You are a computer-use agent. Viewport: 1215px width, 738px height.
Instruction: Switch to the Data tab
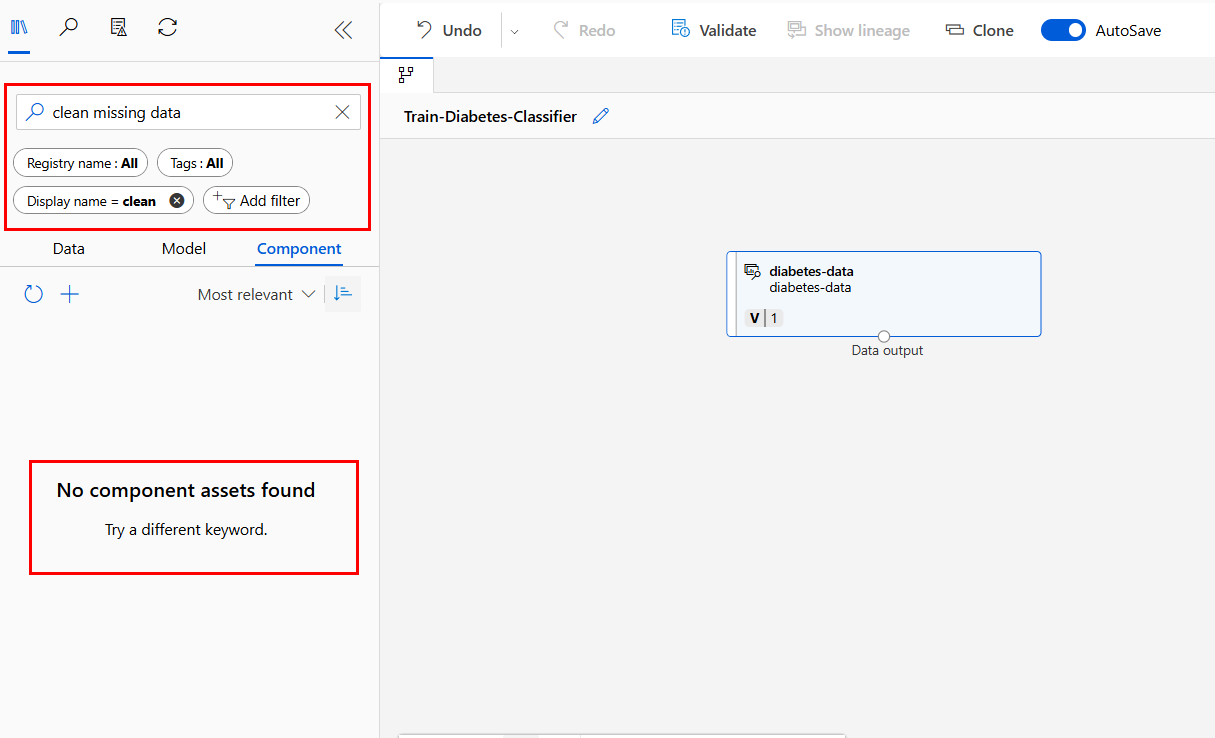[x=68, y=248]
